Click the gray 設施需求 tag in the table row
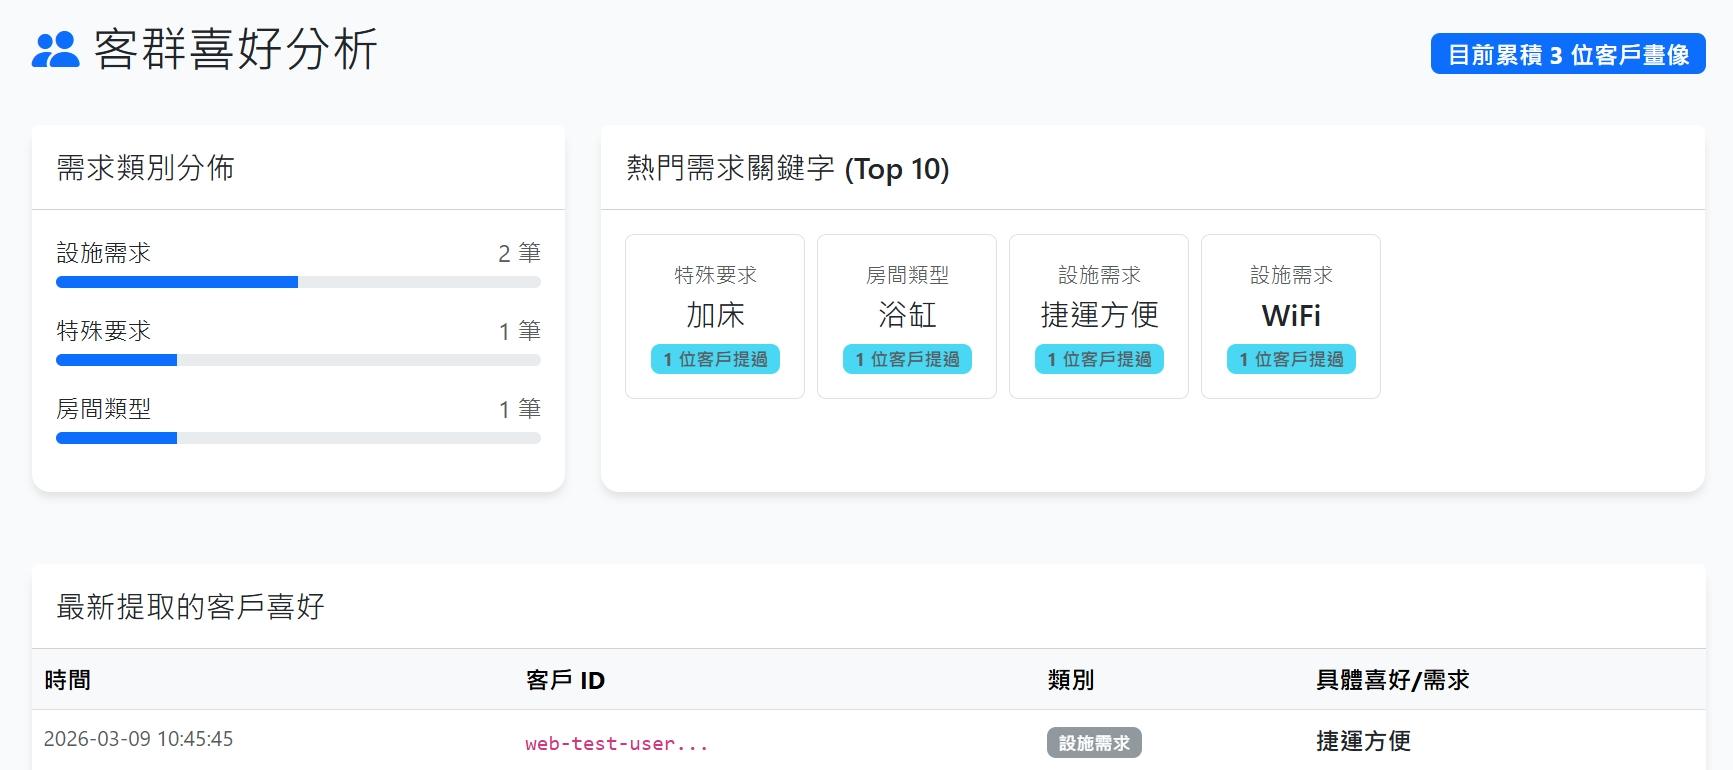1733x770 pixels. [x=1094, y=743]
